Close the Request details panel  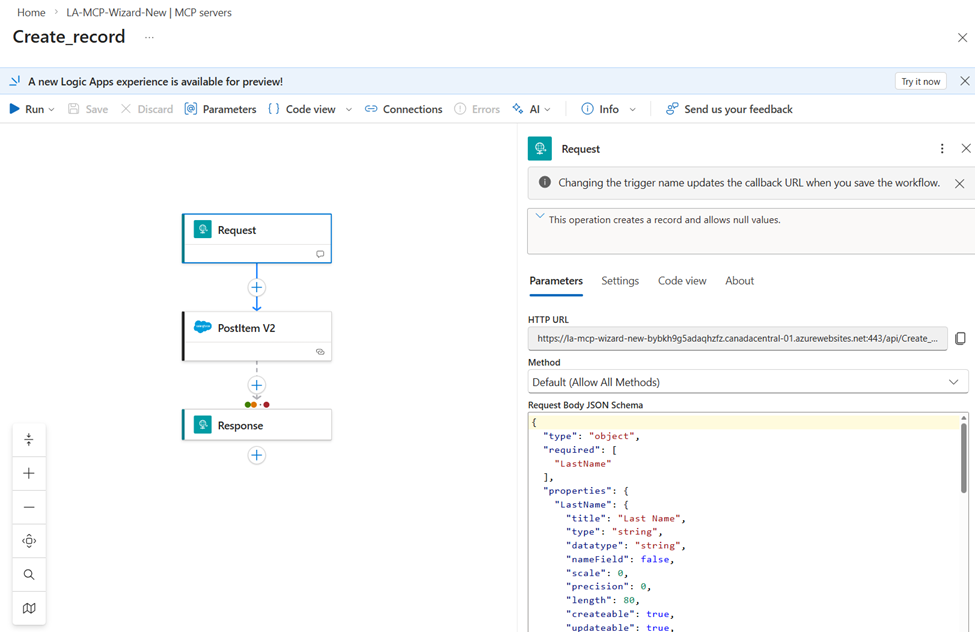tap(966, 148)
